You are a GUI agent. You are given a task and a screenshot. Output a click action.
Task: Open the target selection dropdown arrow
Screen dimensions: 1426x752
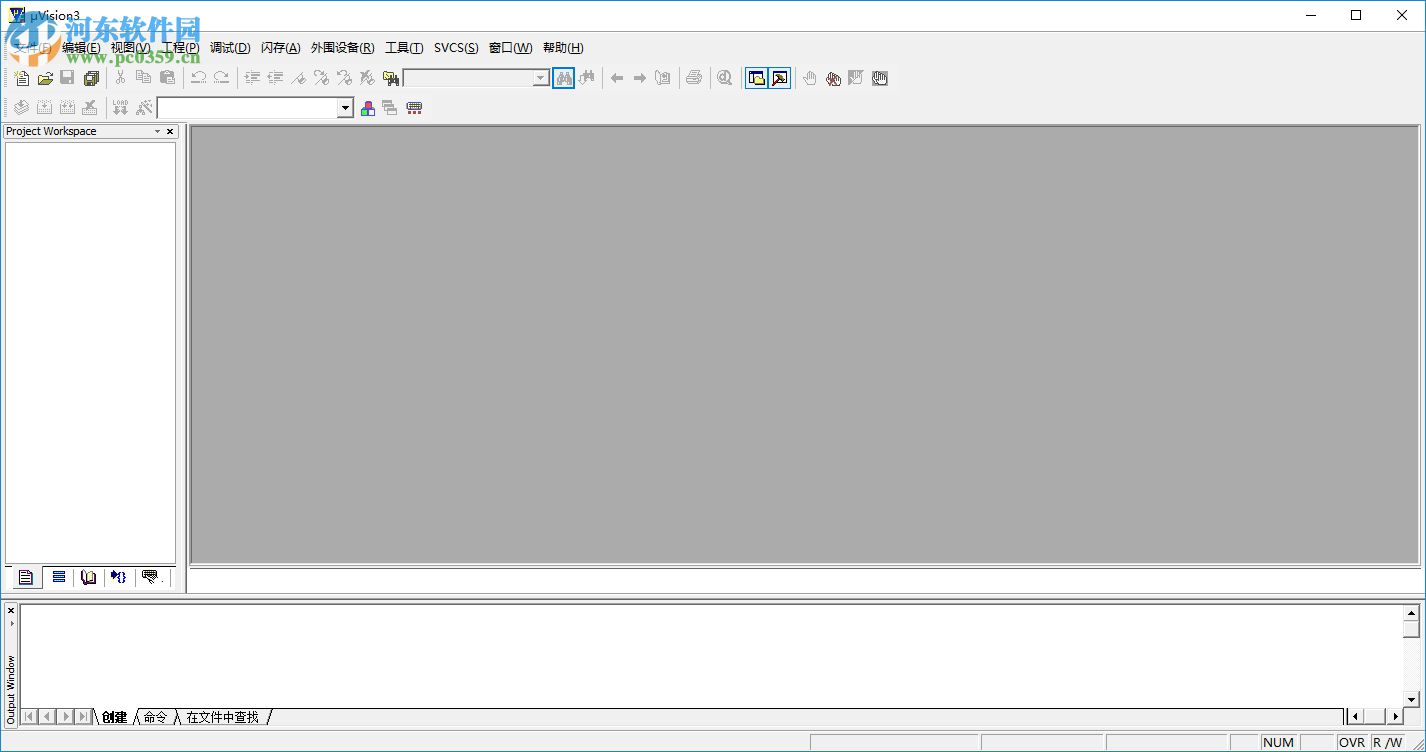(346, 108)
